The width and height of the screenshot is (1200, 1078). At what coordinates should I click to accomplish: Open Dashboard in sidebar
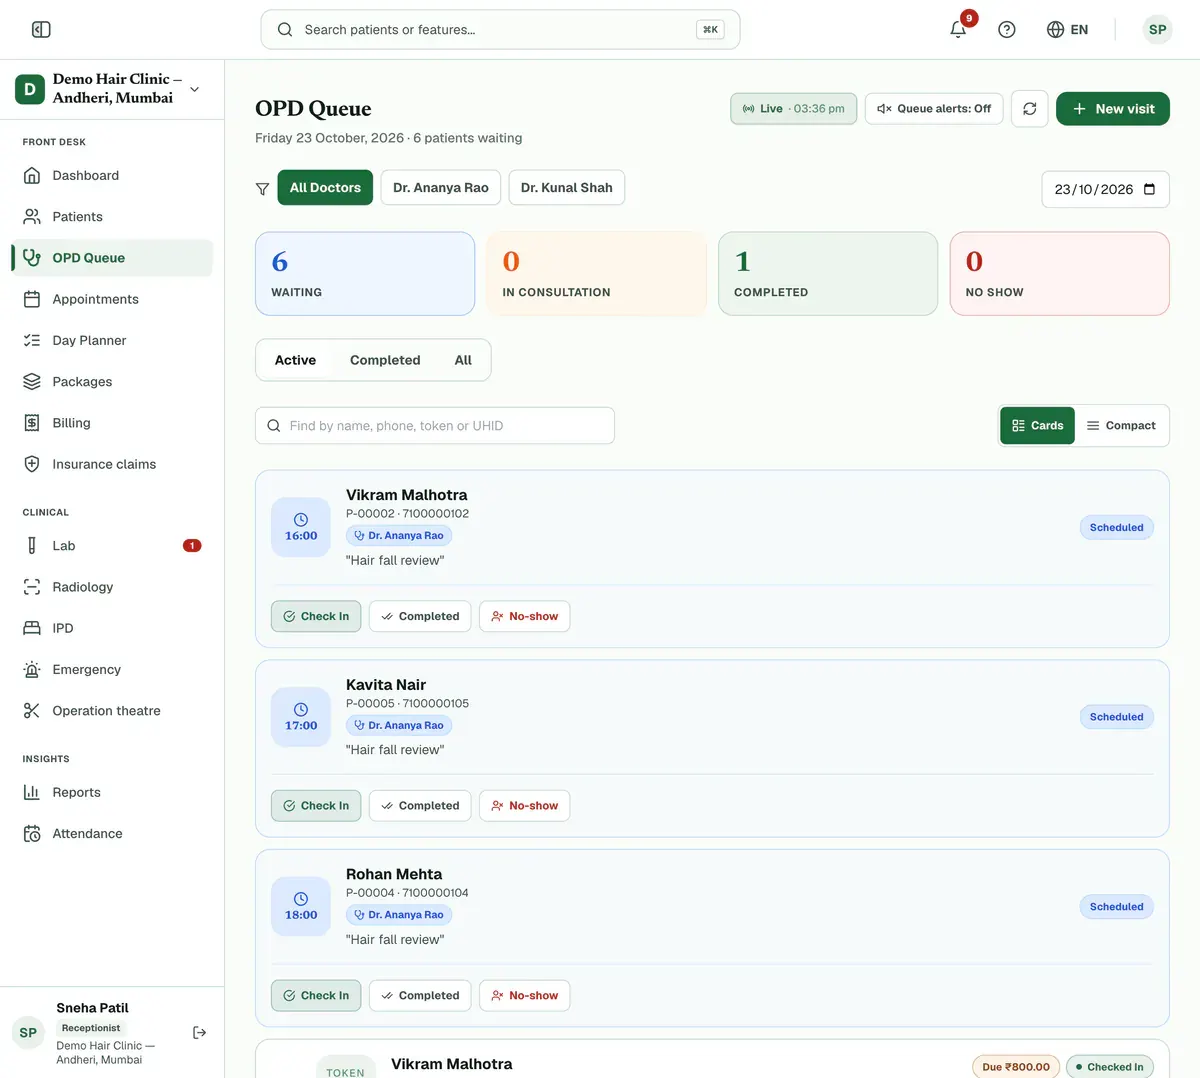click(x=112, y=175)
